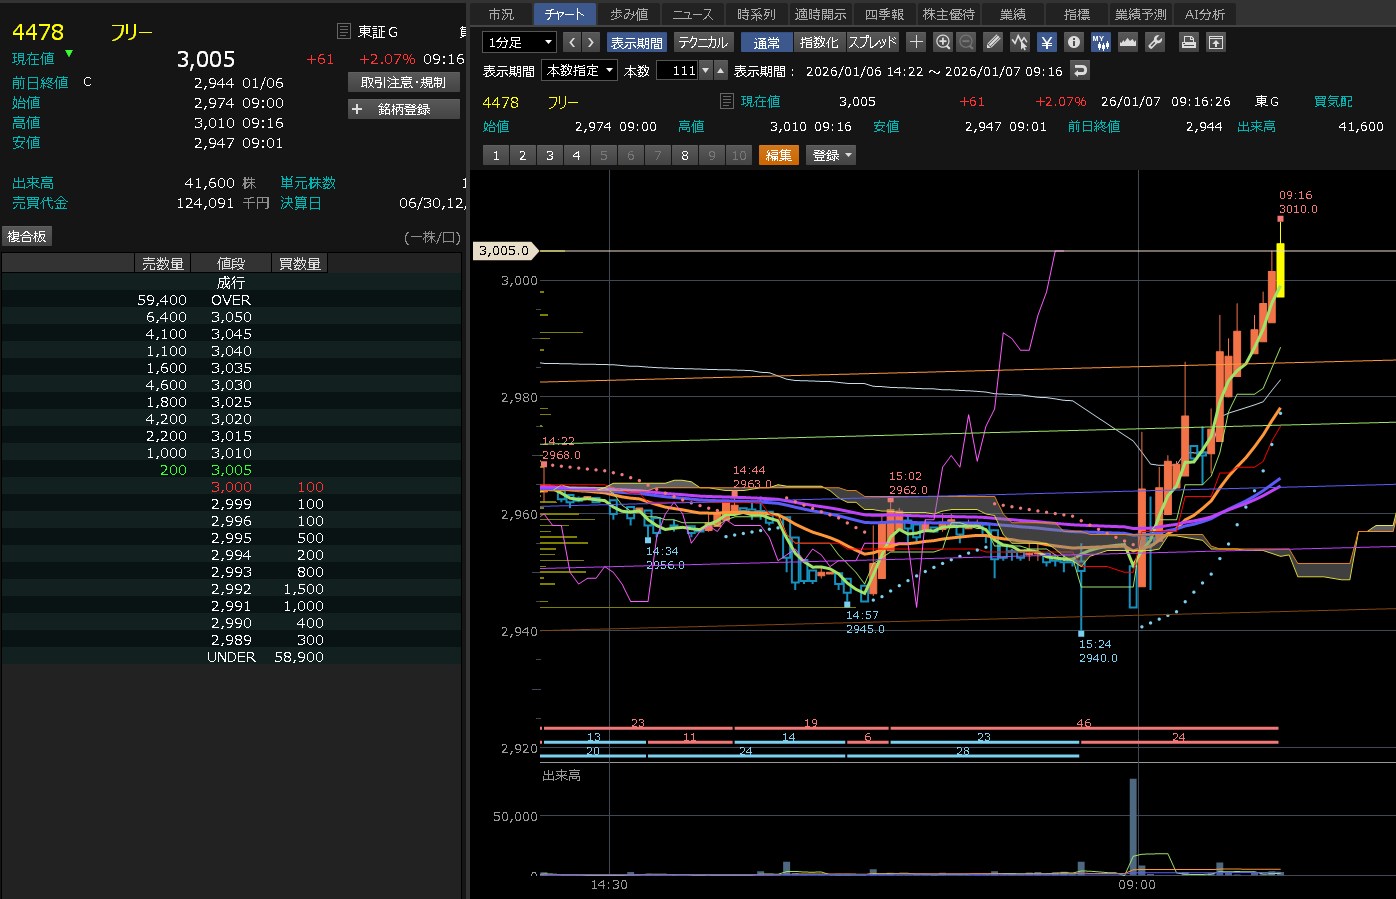The height and width of the screenshot is (899, 1396).
Task: Open the wrench settings icon
Action: 1155,42
